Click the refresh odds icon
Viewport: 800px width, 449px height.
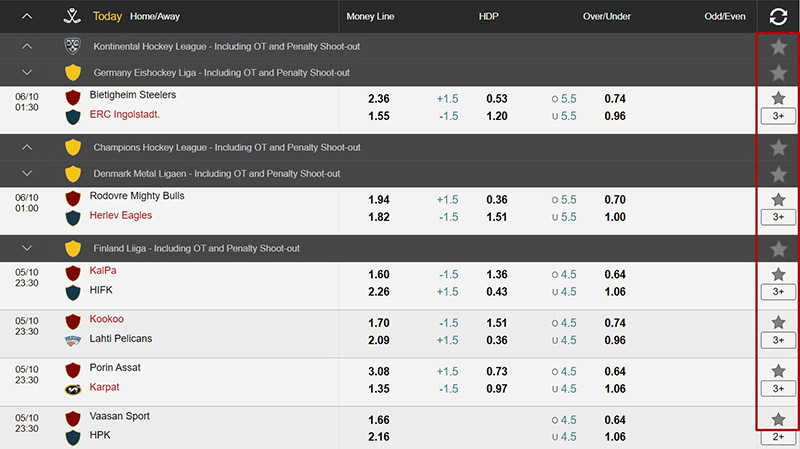[x=778, y=16]
